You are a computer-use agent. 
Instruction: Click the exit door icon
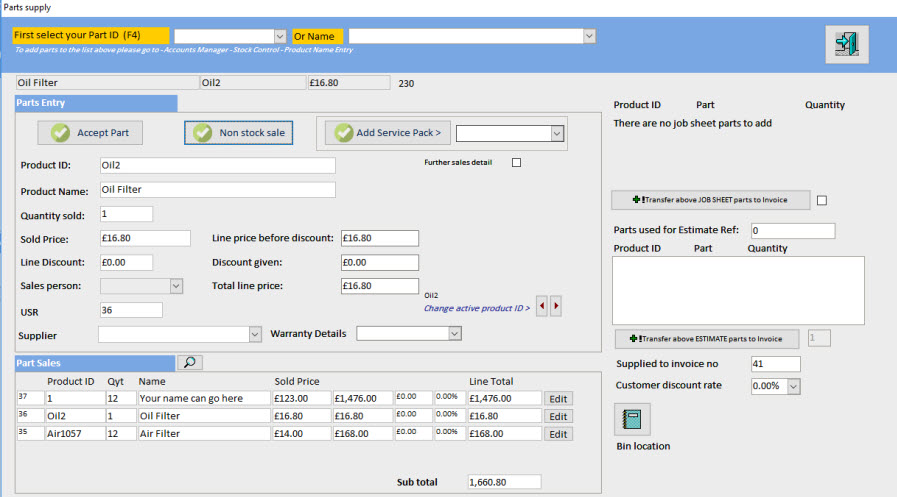(847, 44)
